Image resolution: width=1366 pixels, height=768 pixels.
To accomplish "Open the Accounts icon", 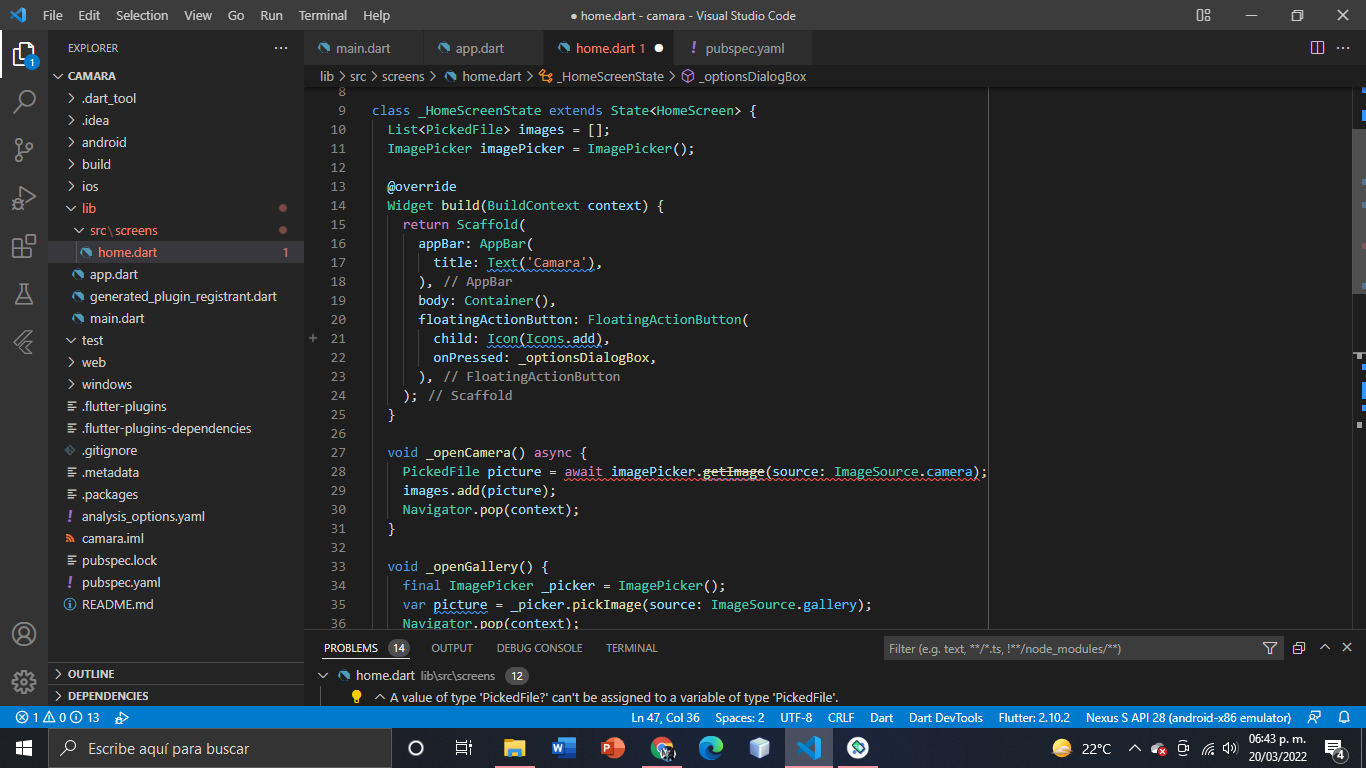I will (24, 634).
